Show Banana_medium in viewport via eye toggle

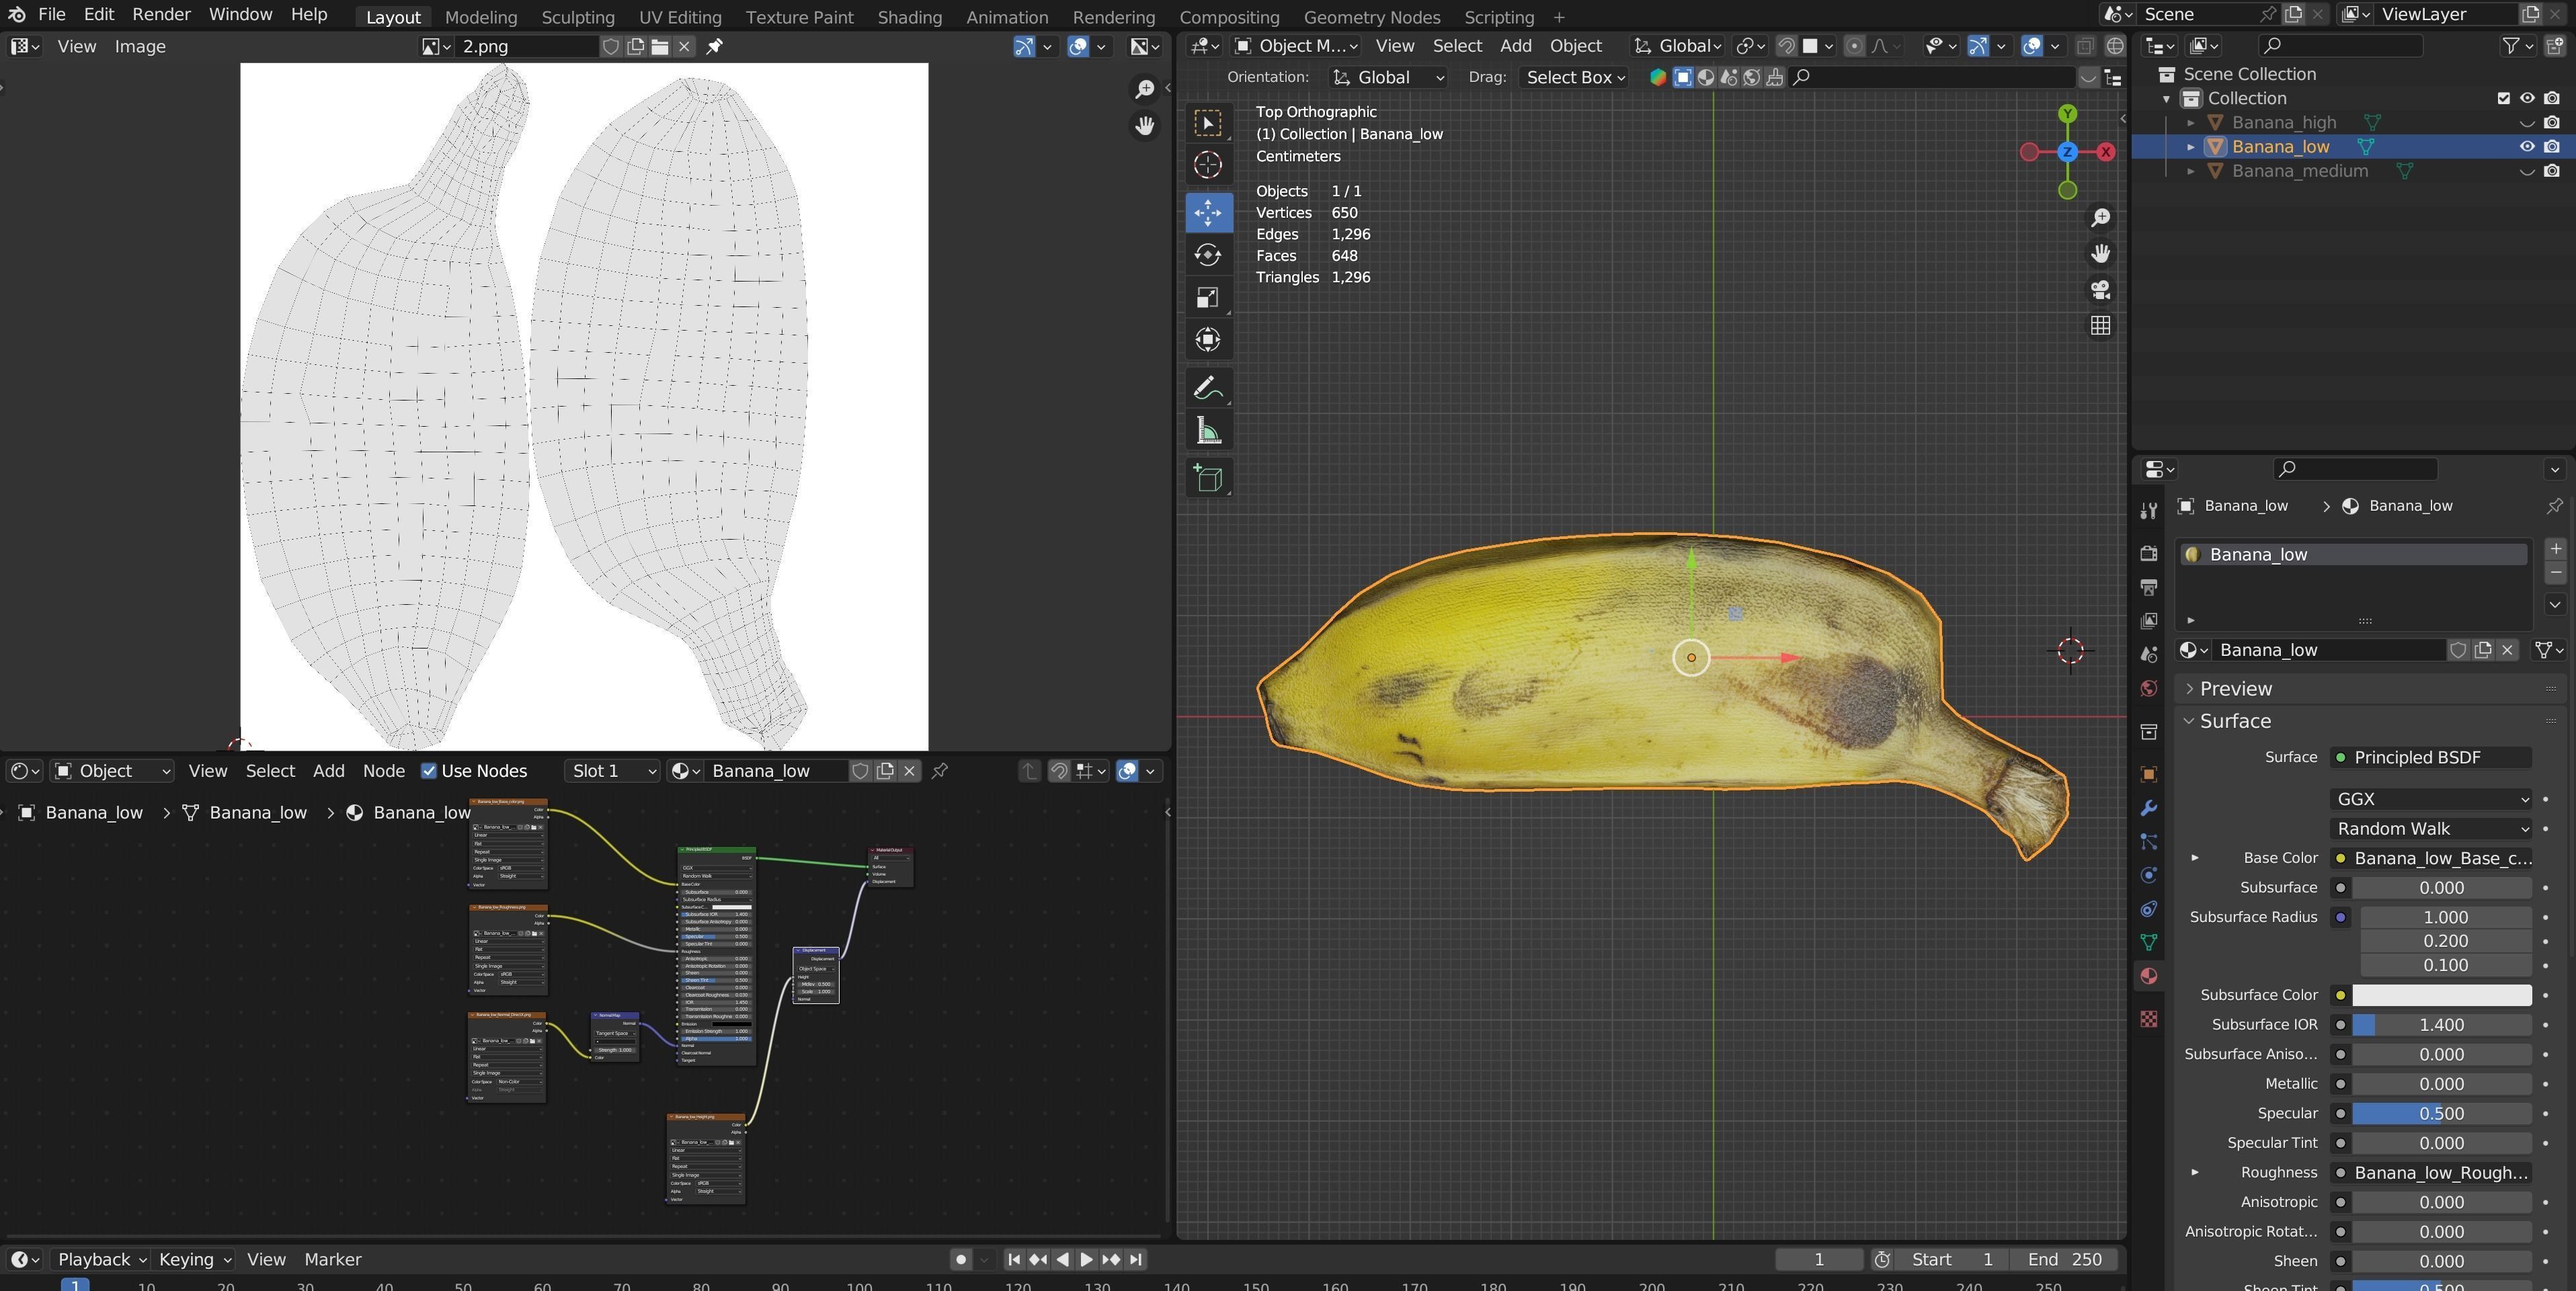click(x=2527, y=171)
